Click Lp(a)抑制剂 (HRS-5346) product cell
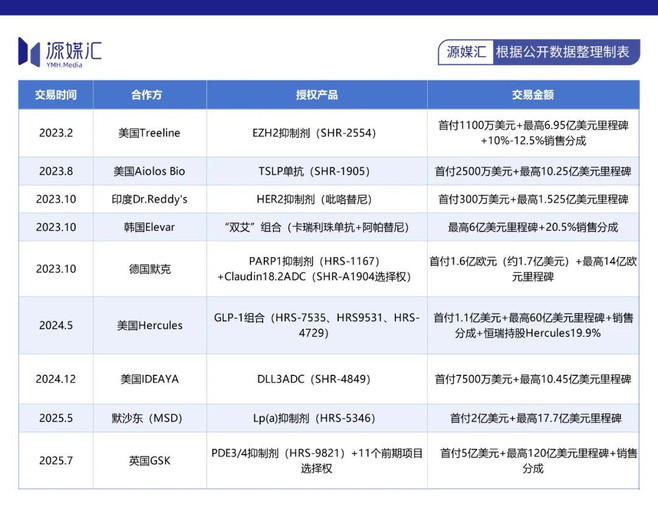The image size is (658, 507). pos(317,418)
